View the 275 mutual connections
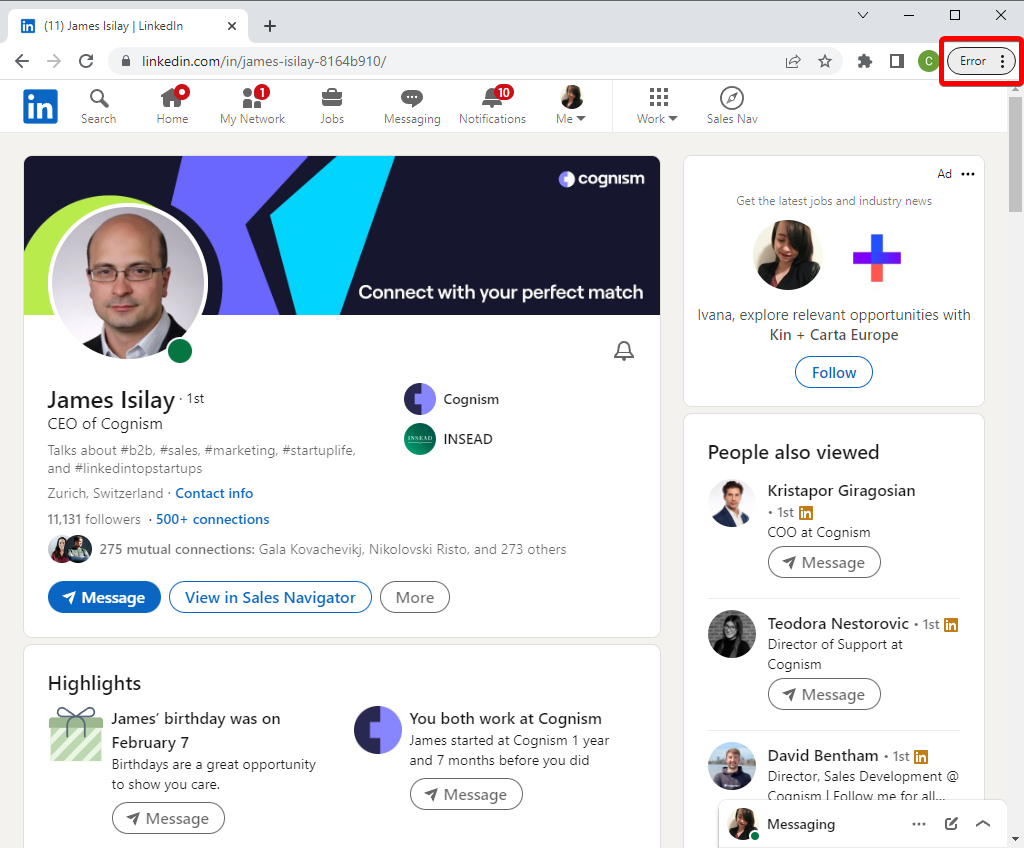Viewport: 1024px width, 848px height. click(333, 549)
